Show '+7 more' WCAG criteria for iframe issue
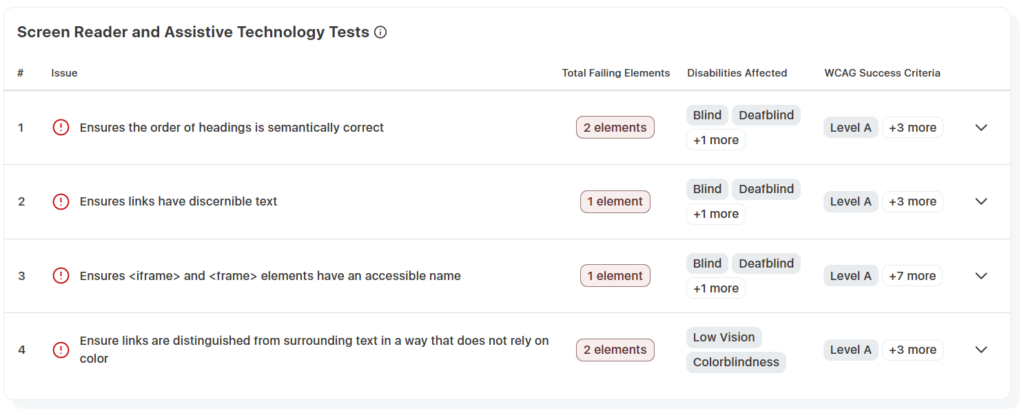 912,276
